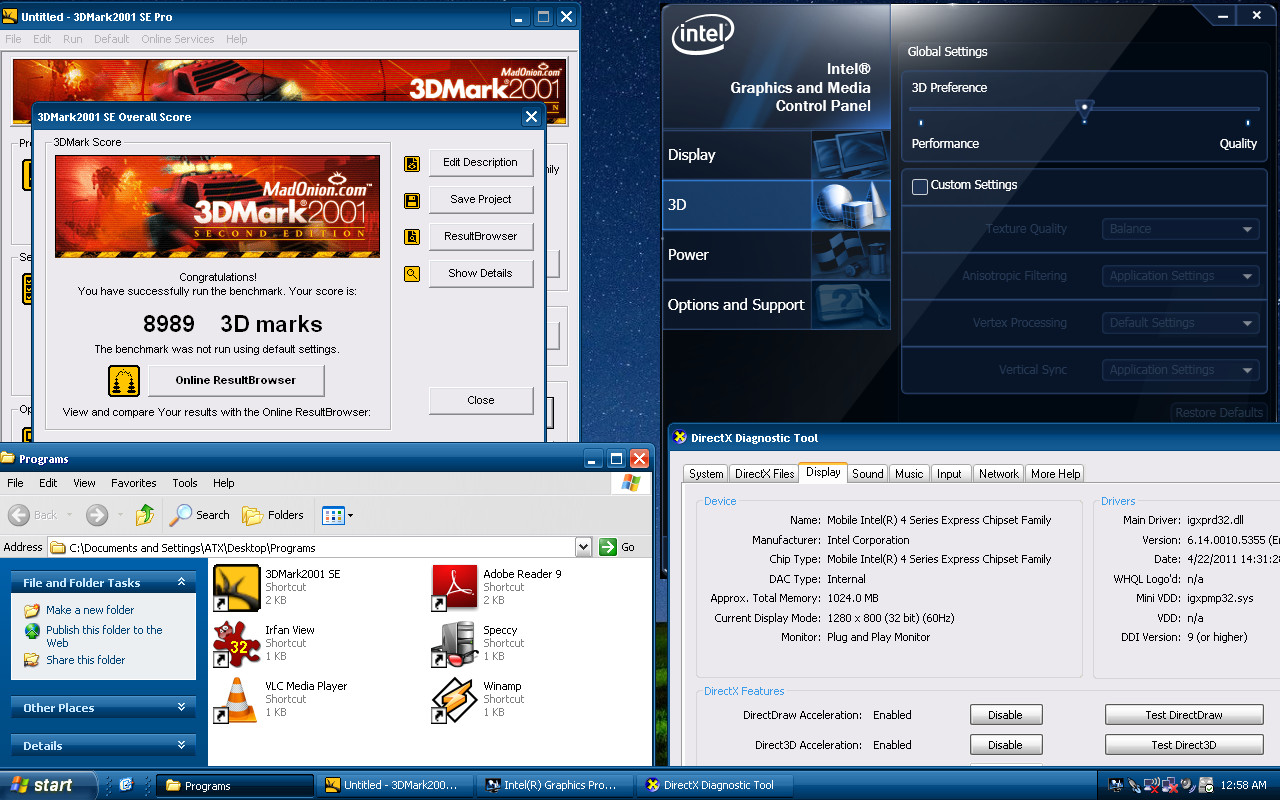
Task: Expand the Details section
Action: [x=181, y=745]
